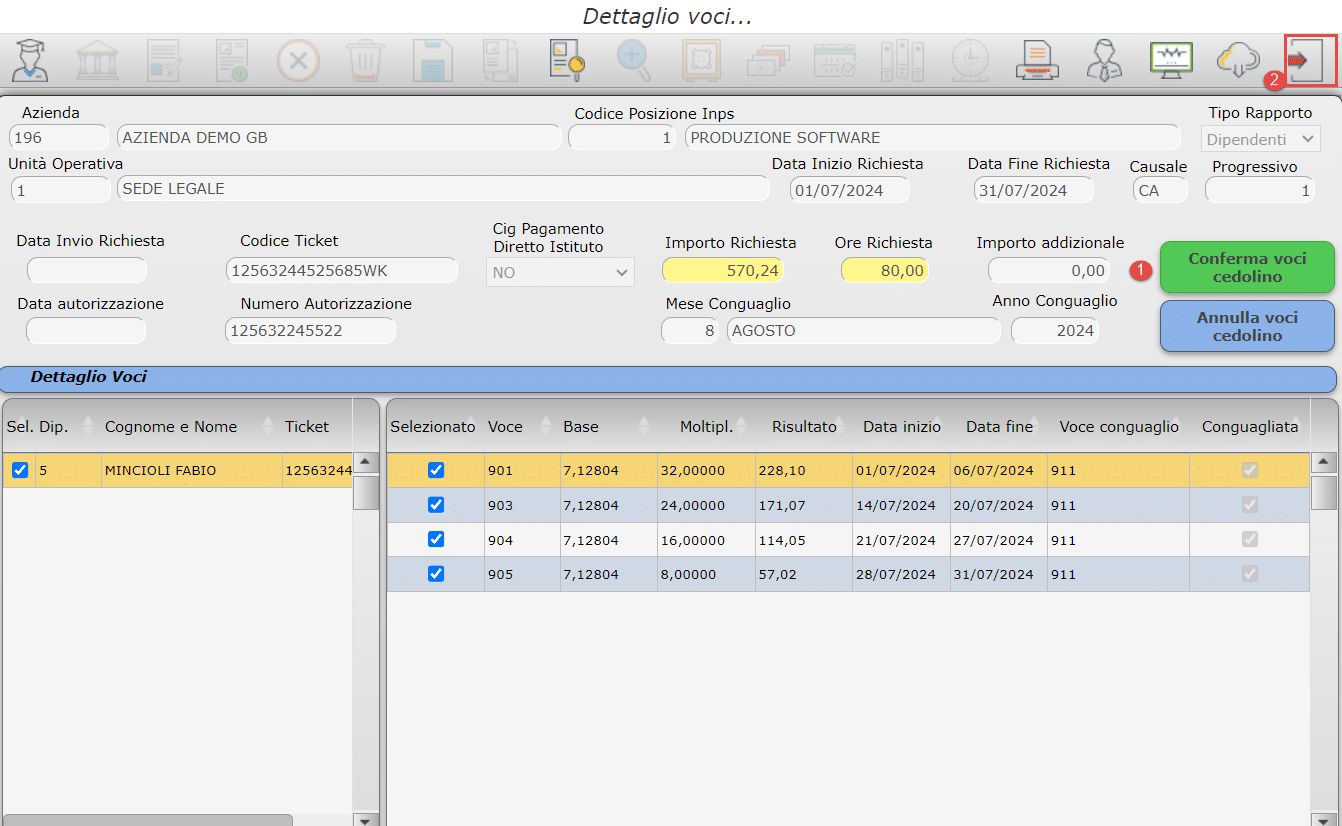Toggle the employee checkbox for MINCIOLI FABIO
Viewport: 1342px width, 826px height.
tap(19, 470)
